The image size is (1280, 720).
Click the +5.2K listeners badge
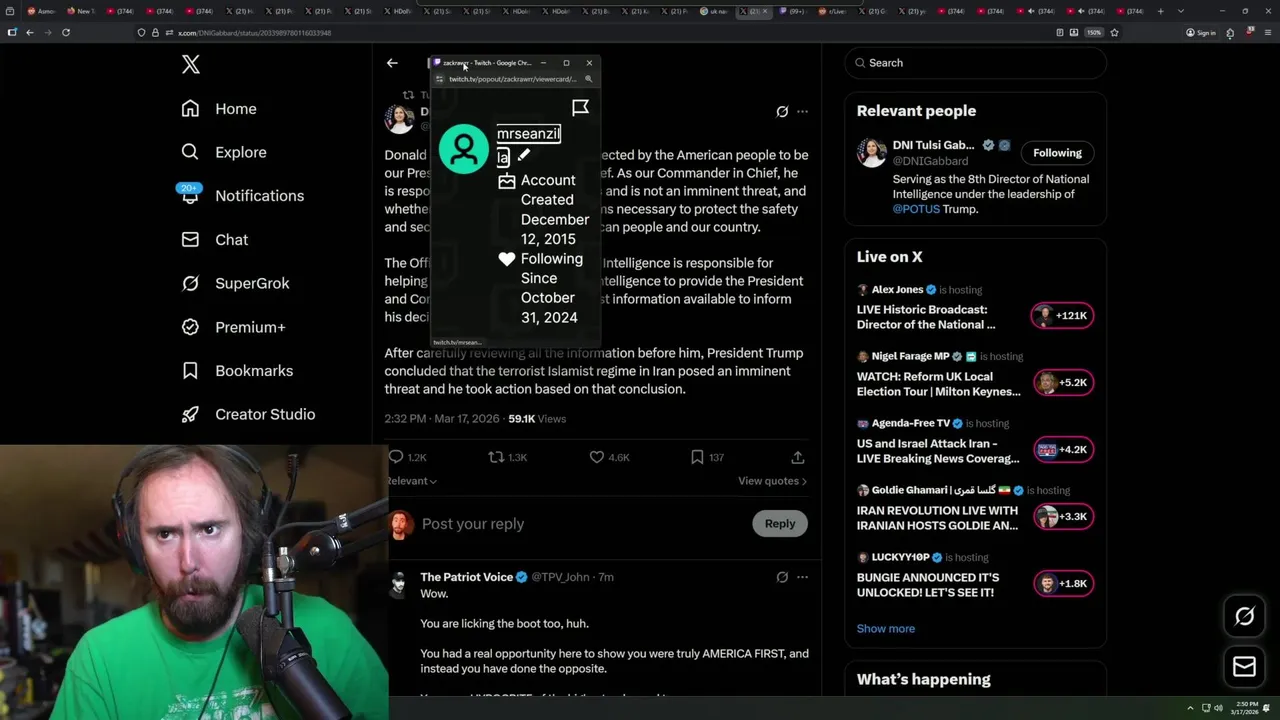pyautogui.click(x=1062, y=383)
